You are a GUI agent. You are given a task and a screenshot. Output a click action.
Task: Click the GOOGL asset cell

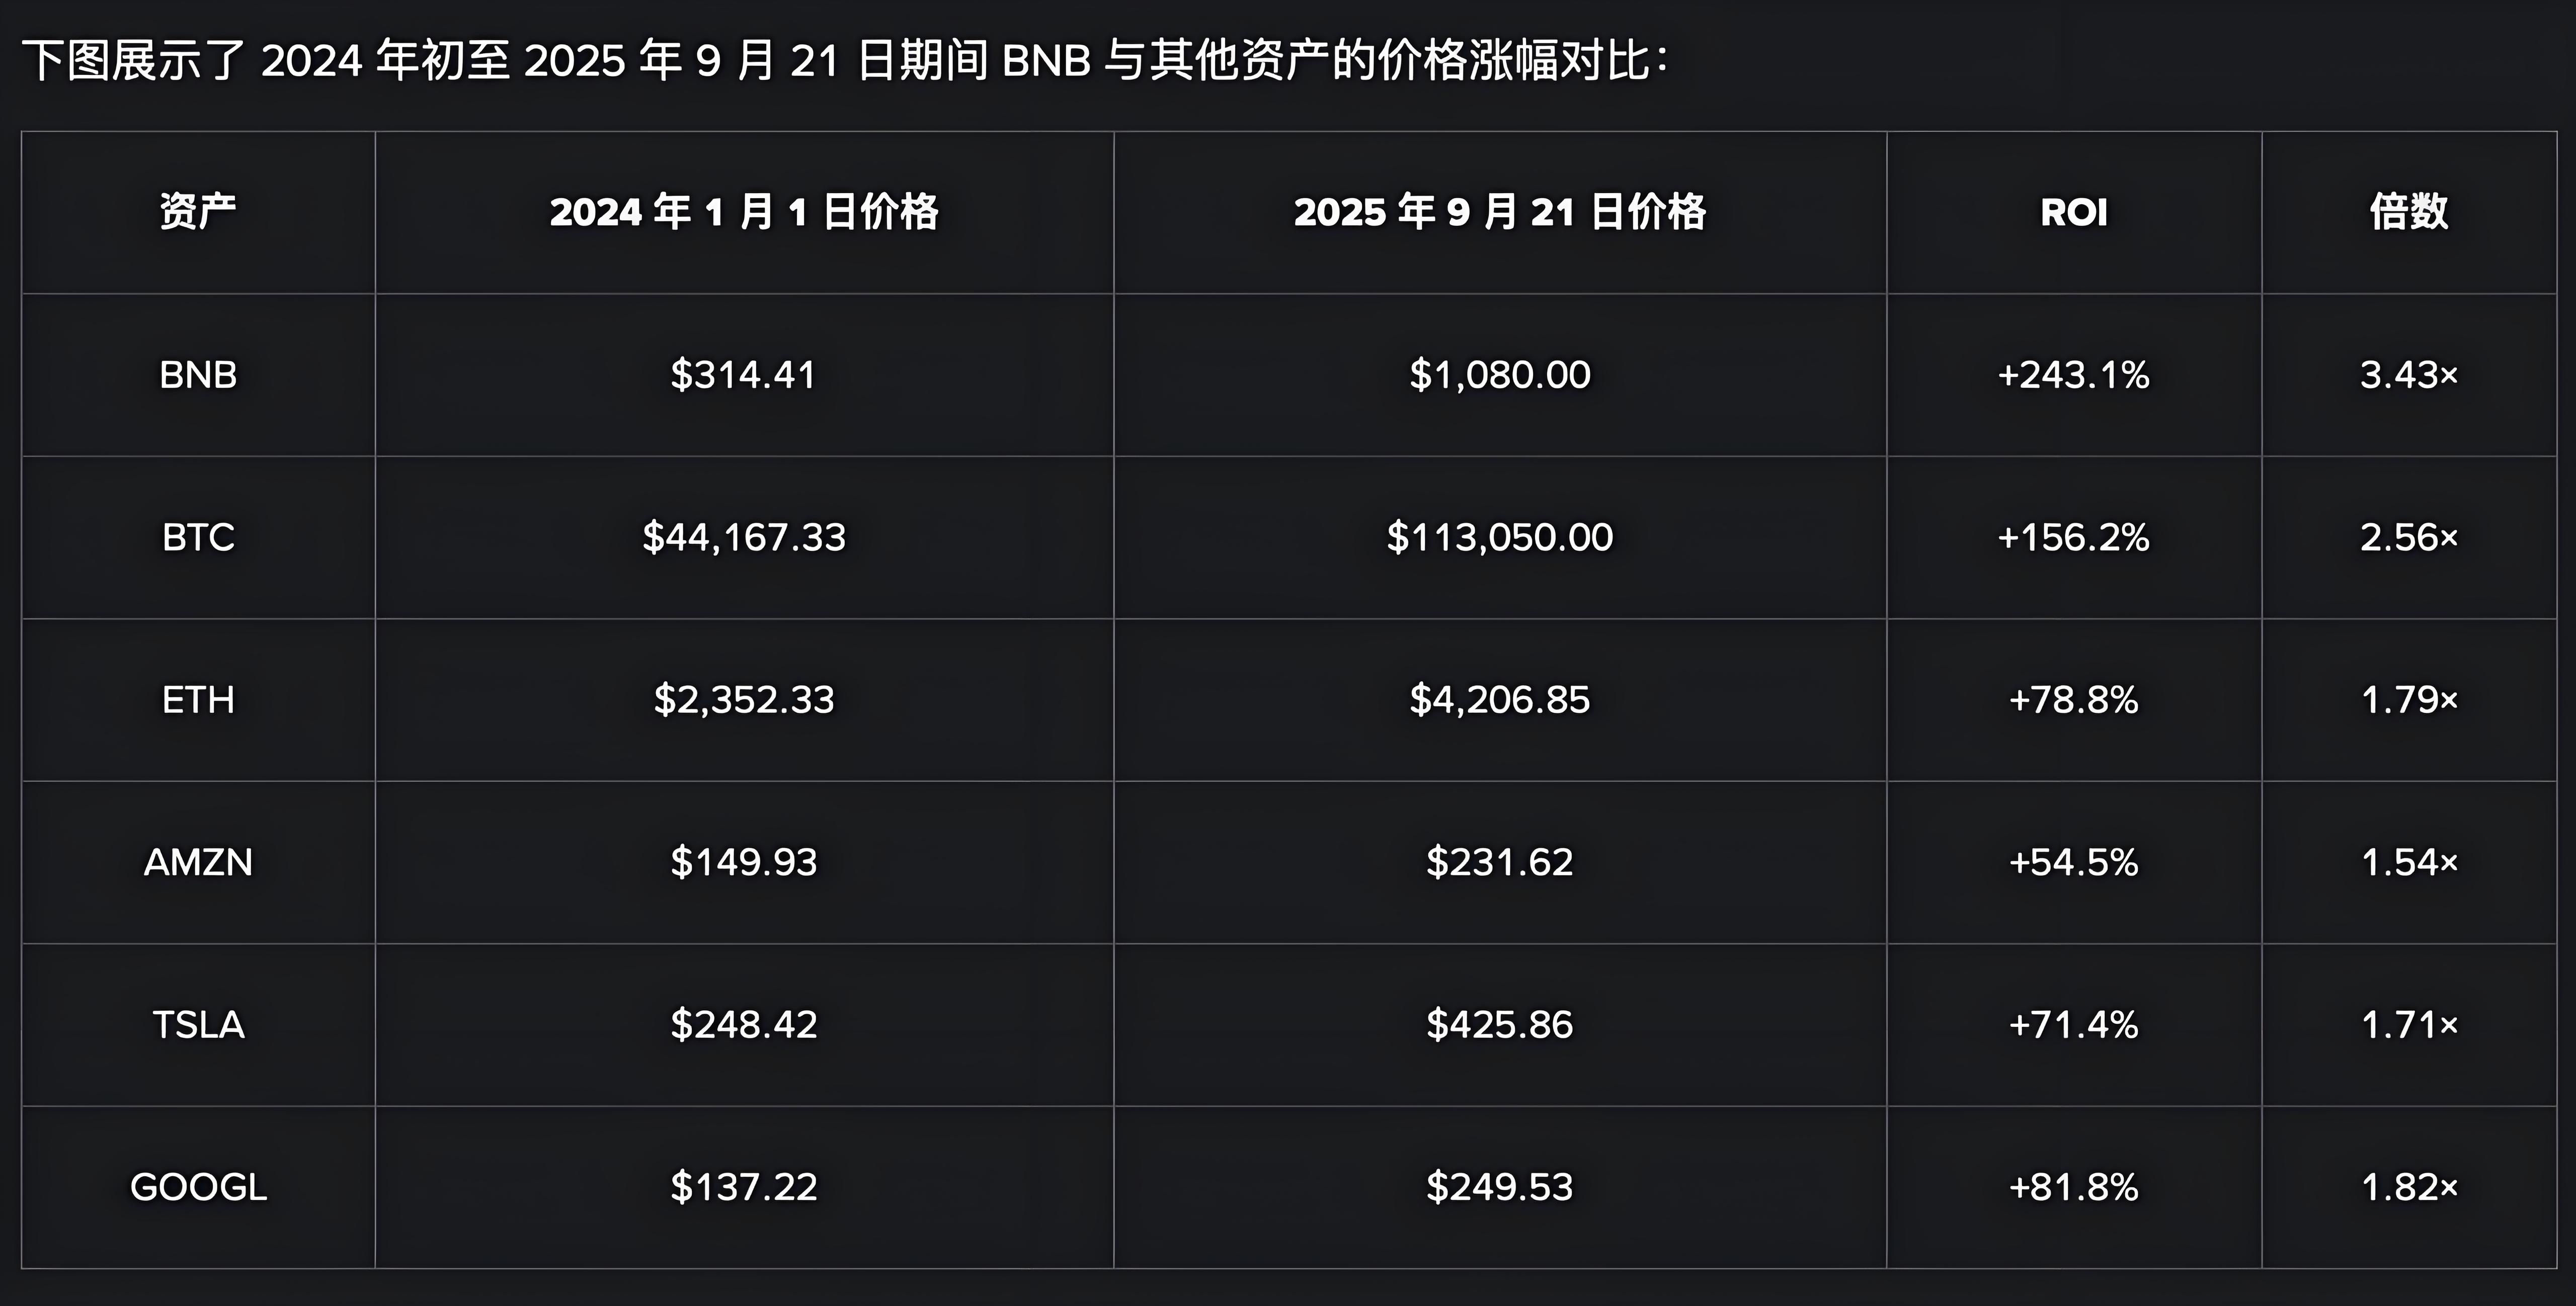tap(198, 1187)
